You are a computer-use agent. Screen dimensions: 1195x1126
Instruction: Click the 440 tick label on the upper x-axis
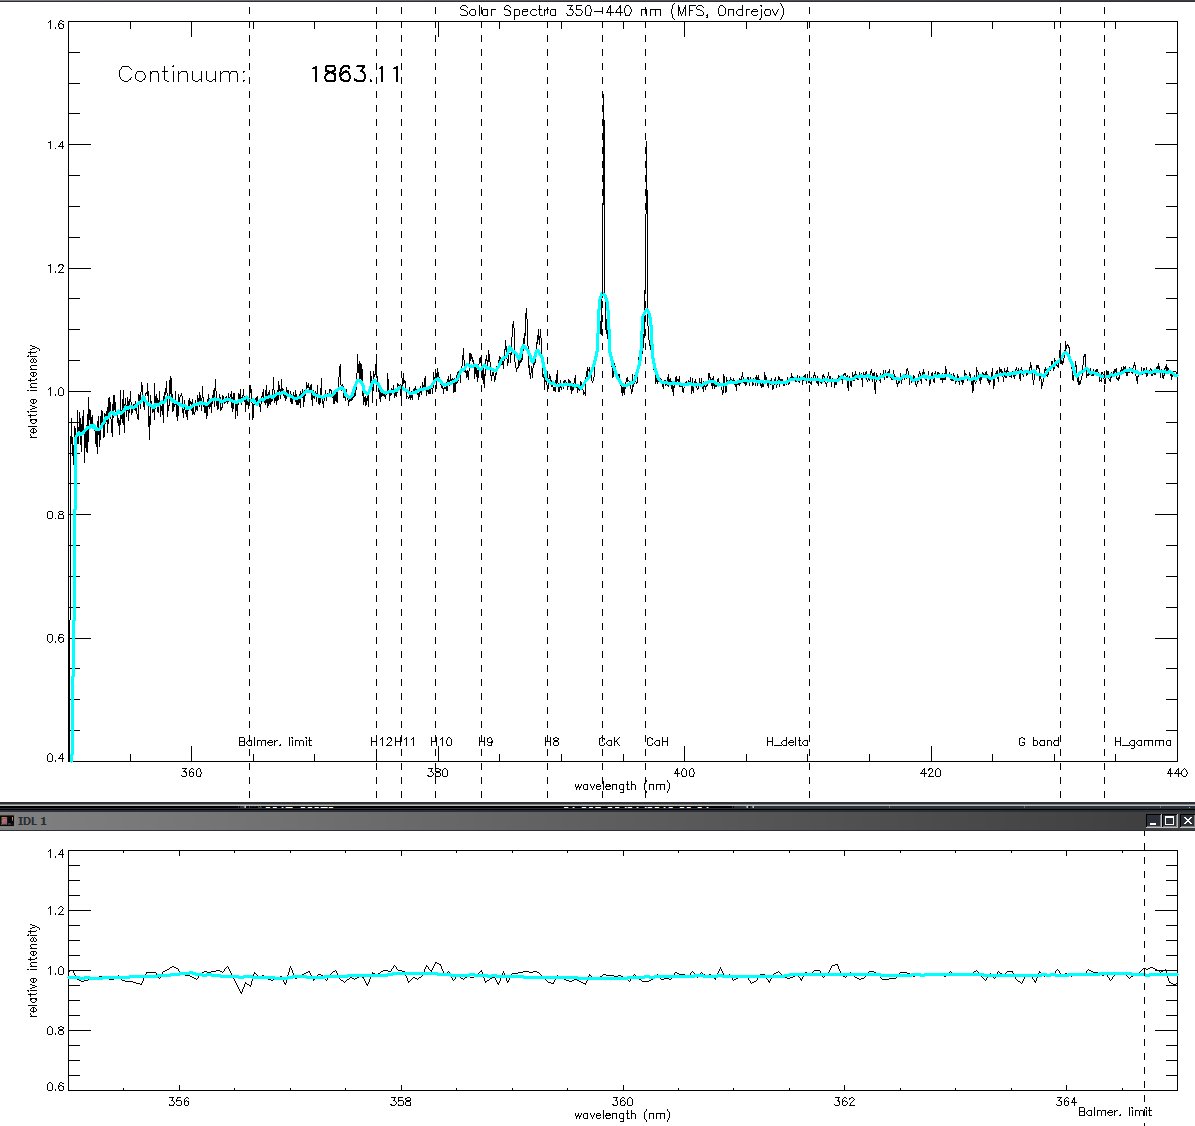click(1177, 773)
